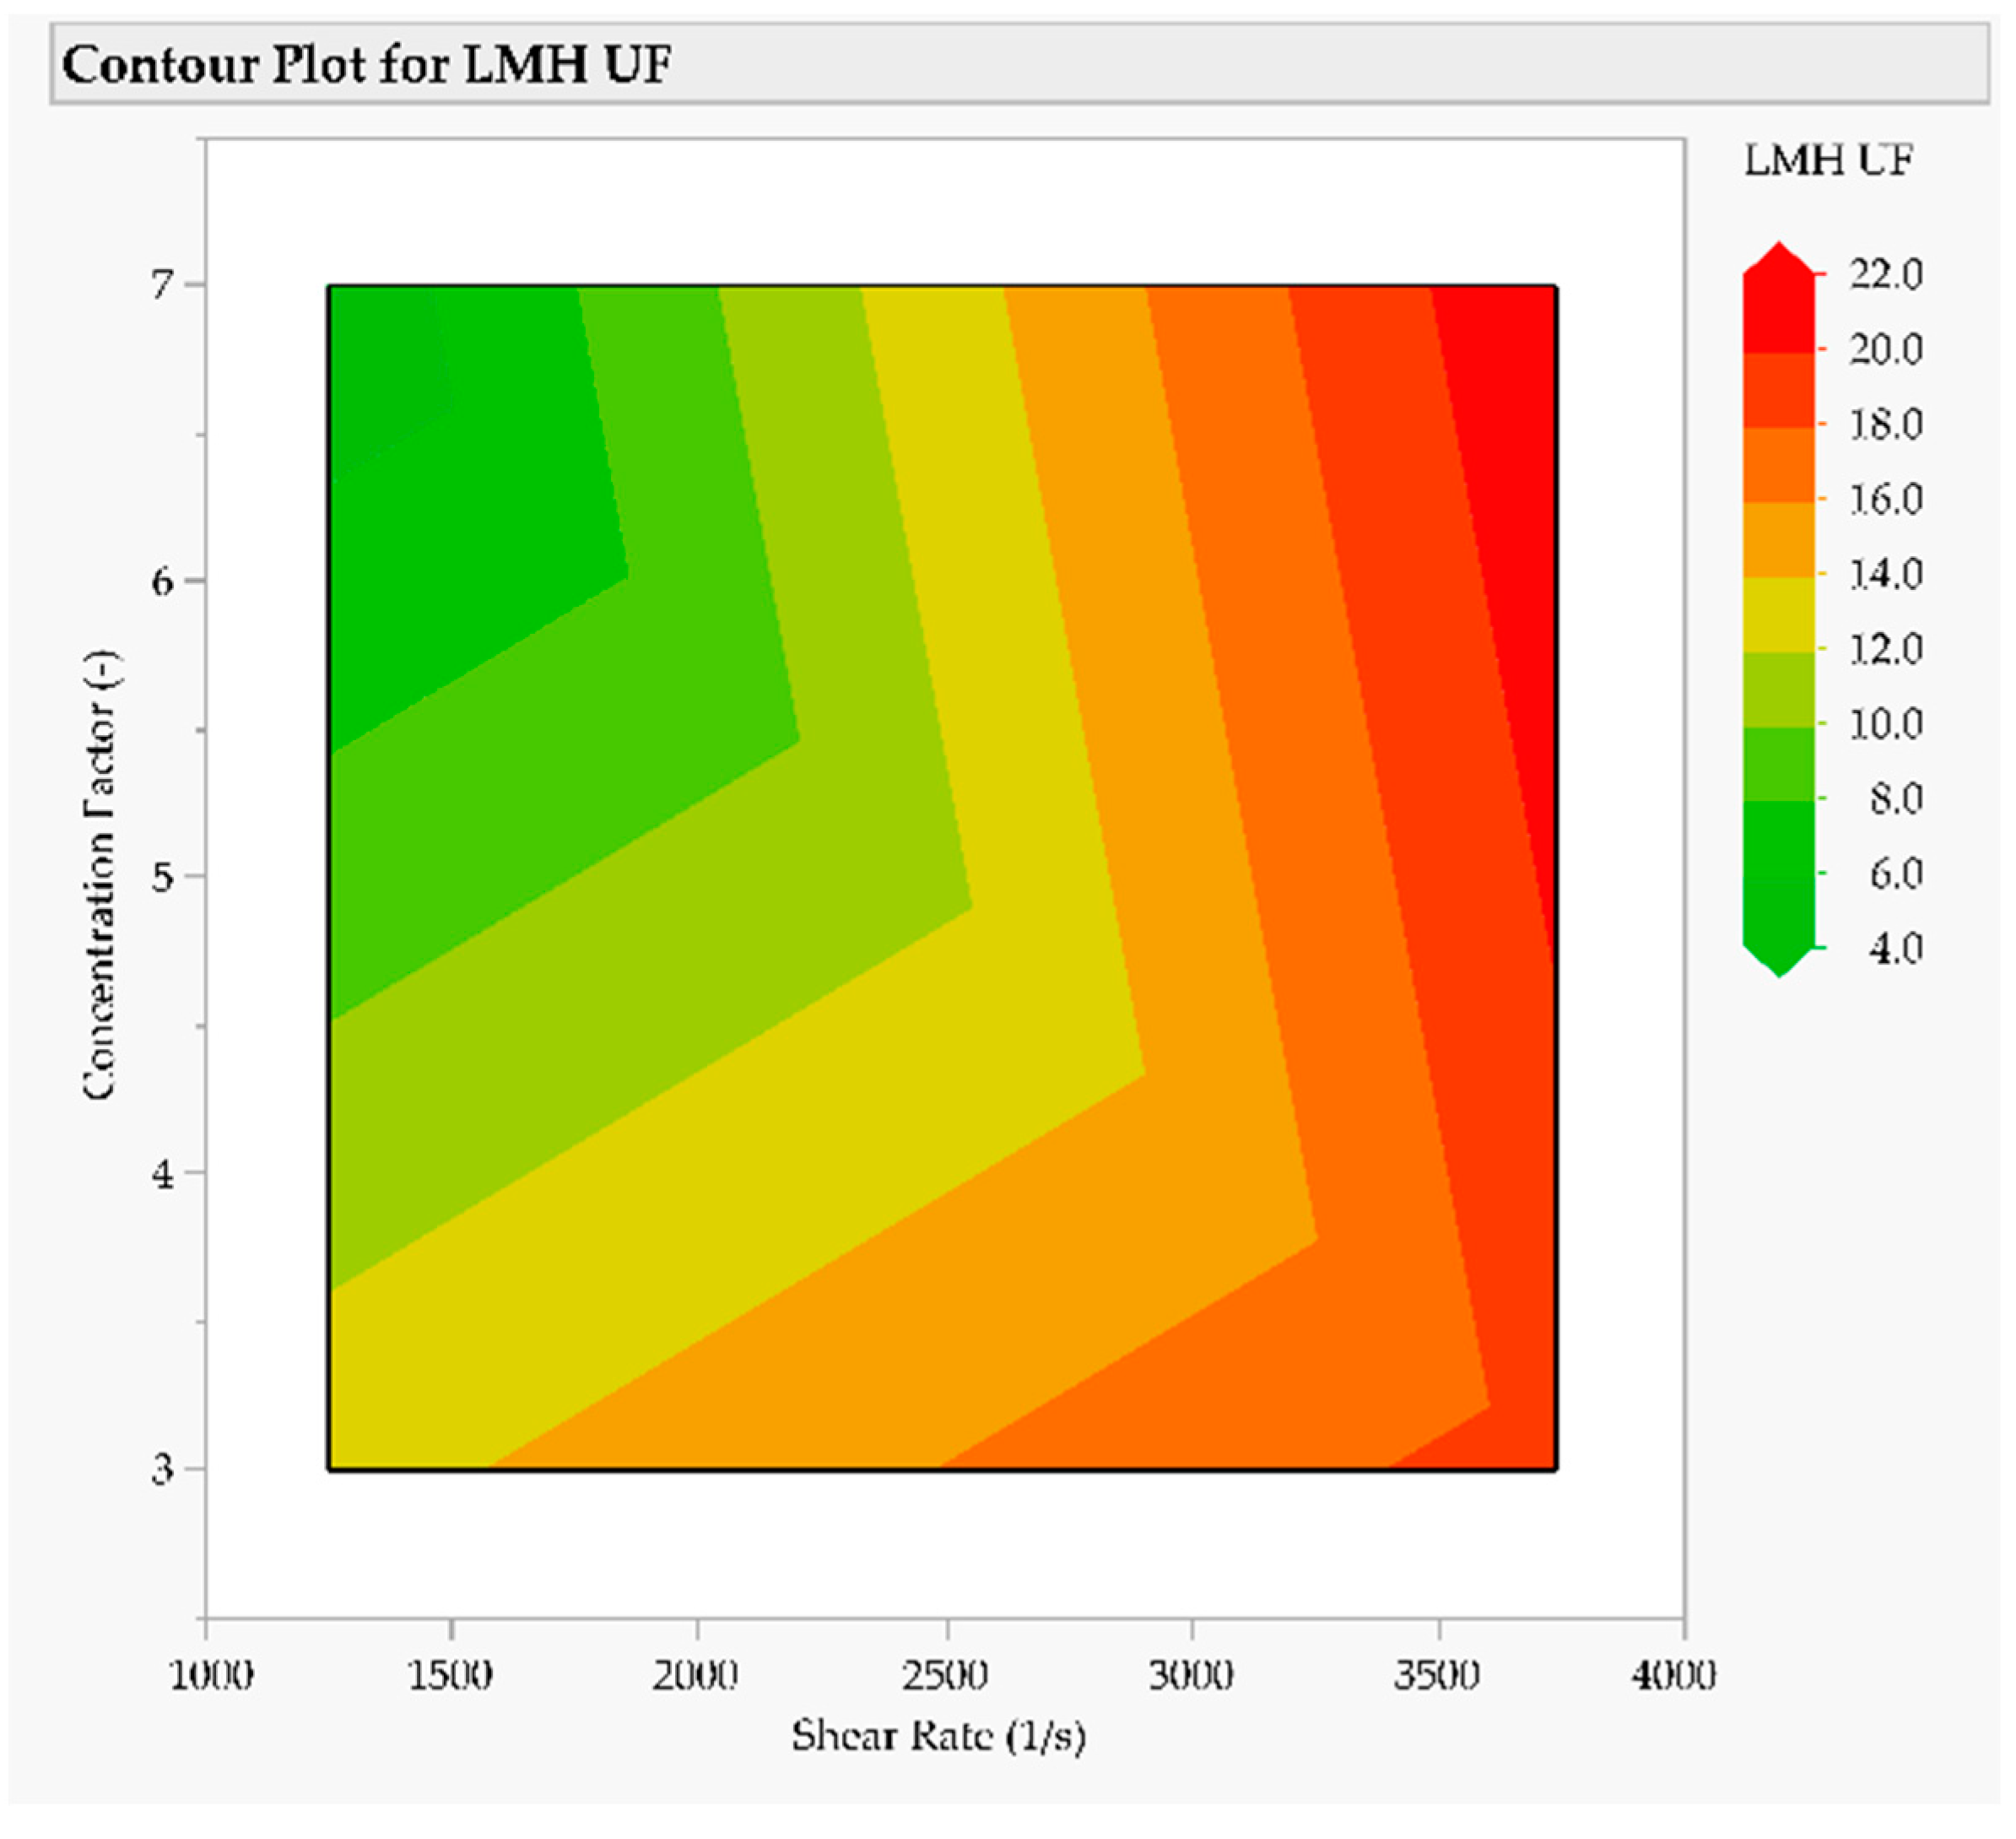Click the red 20.0–22.0 legend swatch

coord(1778,312)
